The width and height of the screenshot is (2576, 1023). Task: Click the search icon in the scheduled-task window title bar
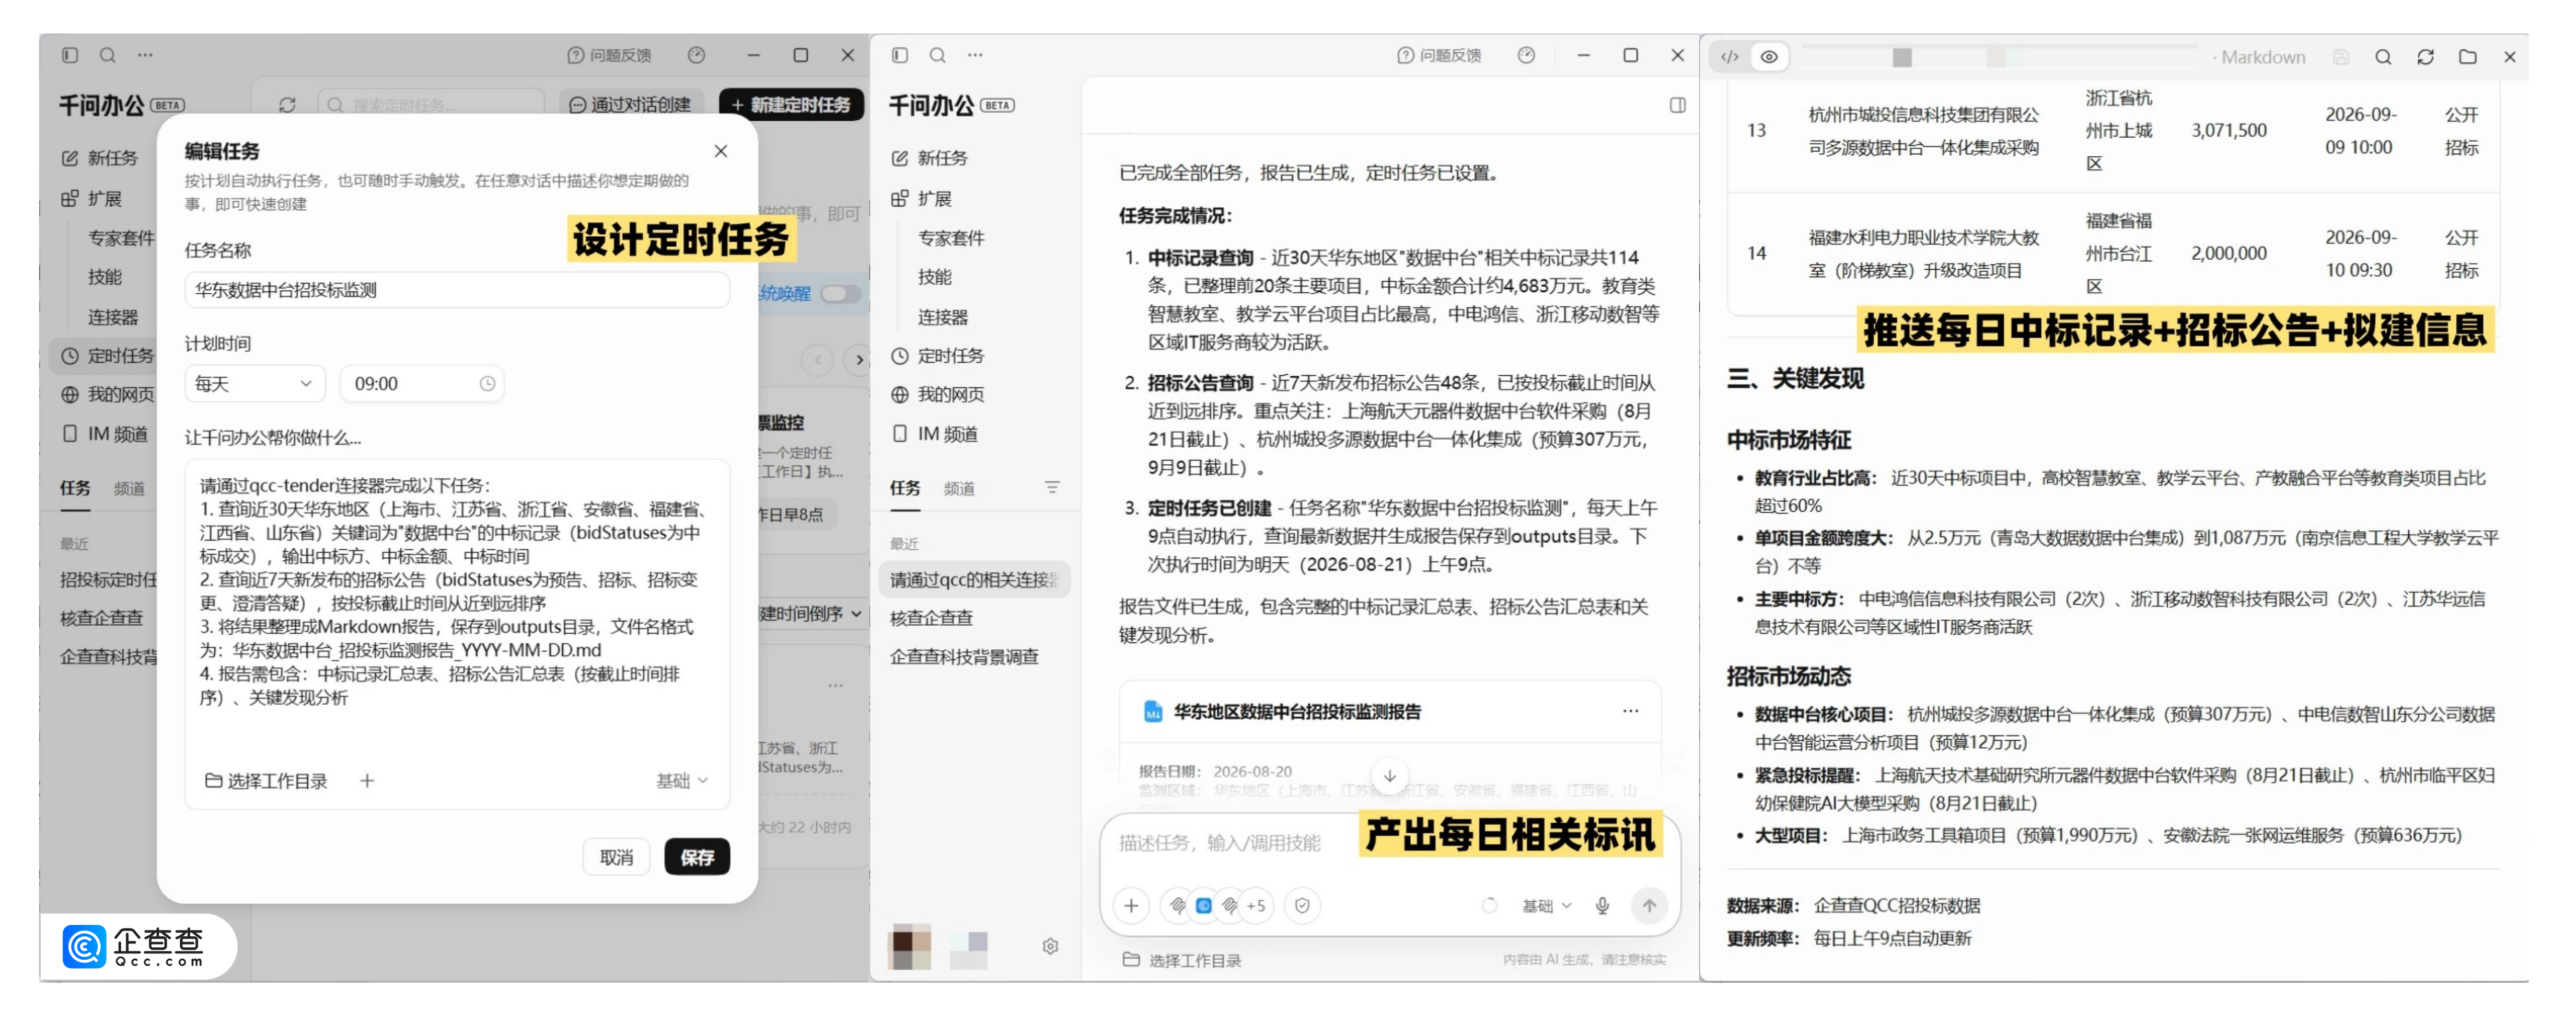(108, 55)
